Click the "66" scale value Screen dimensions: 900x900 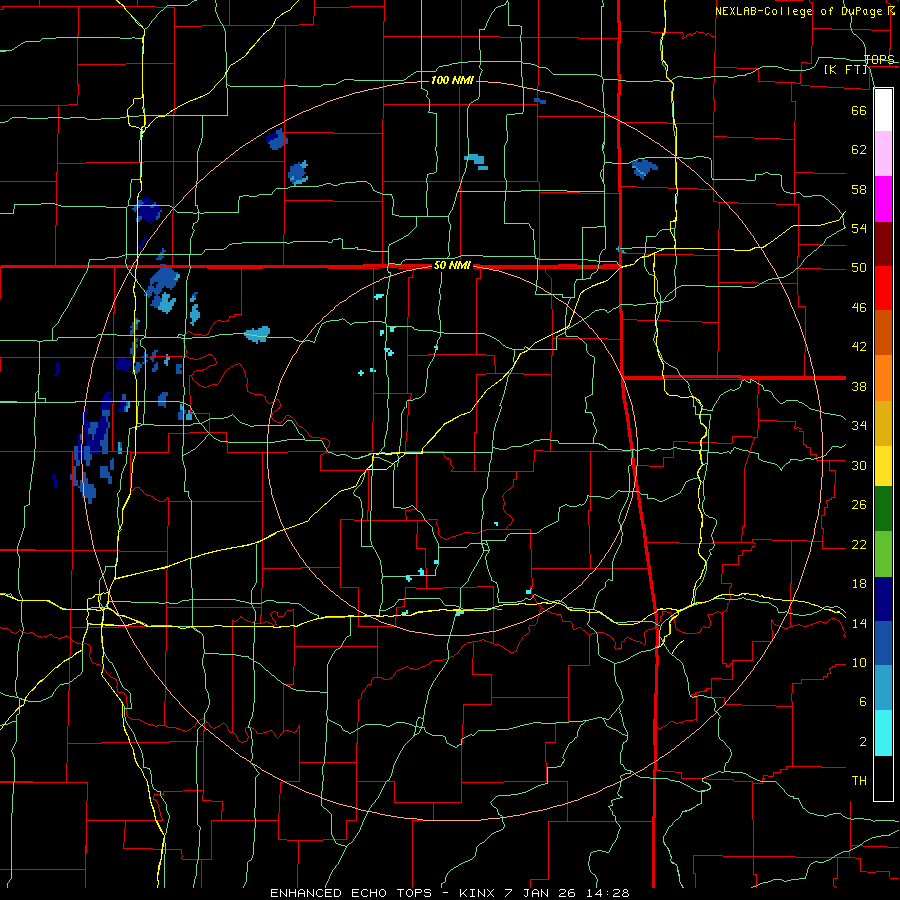(859, 110)
